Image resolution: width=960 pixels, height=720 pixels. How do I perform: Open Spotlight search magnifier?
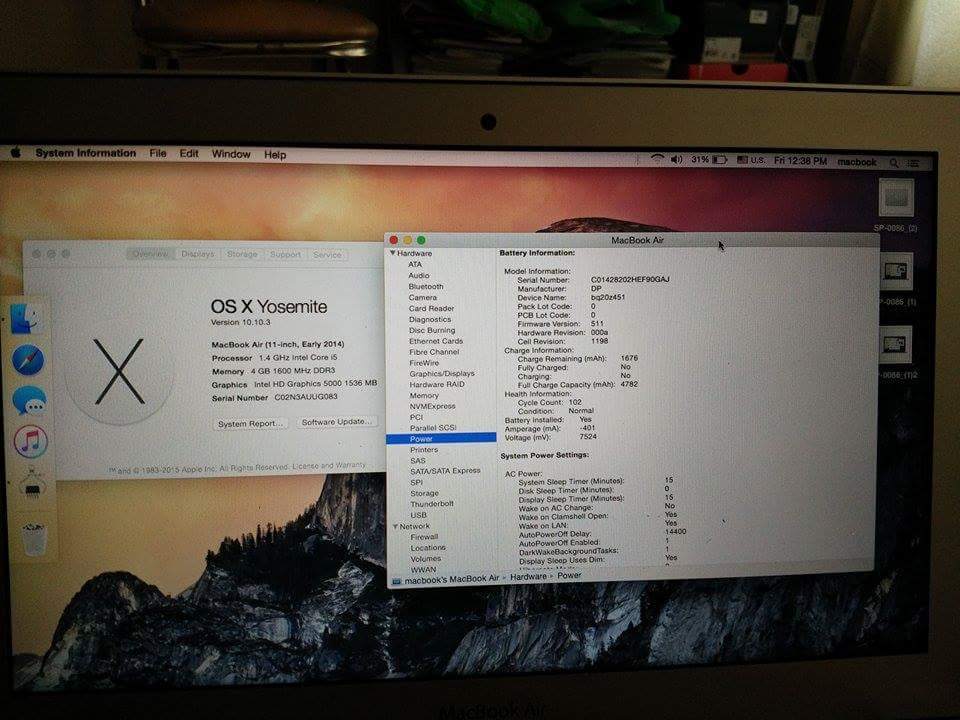point(894,163)
